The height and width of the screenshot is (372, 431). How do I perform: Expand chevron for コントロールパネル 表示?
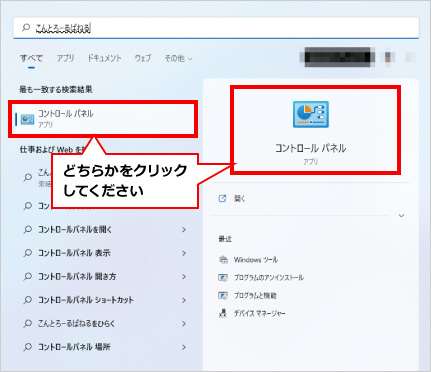click(x=184, y=253)
